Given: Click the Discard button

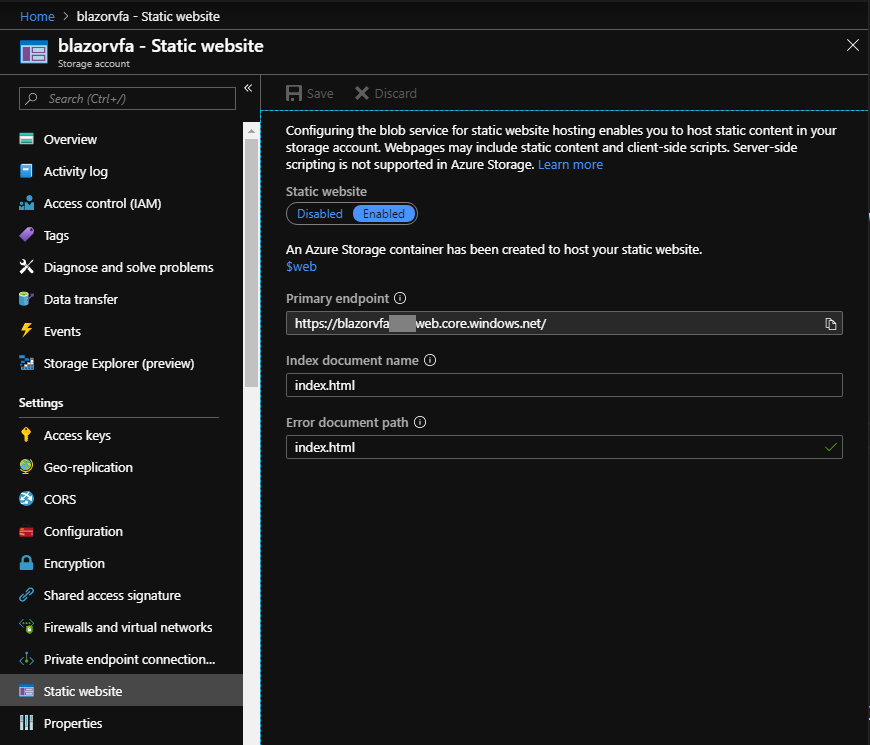Looking at the screenshot, I should (386, 93).
